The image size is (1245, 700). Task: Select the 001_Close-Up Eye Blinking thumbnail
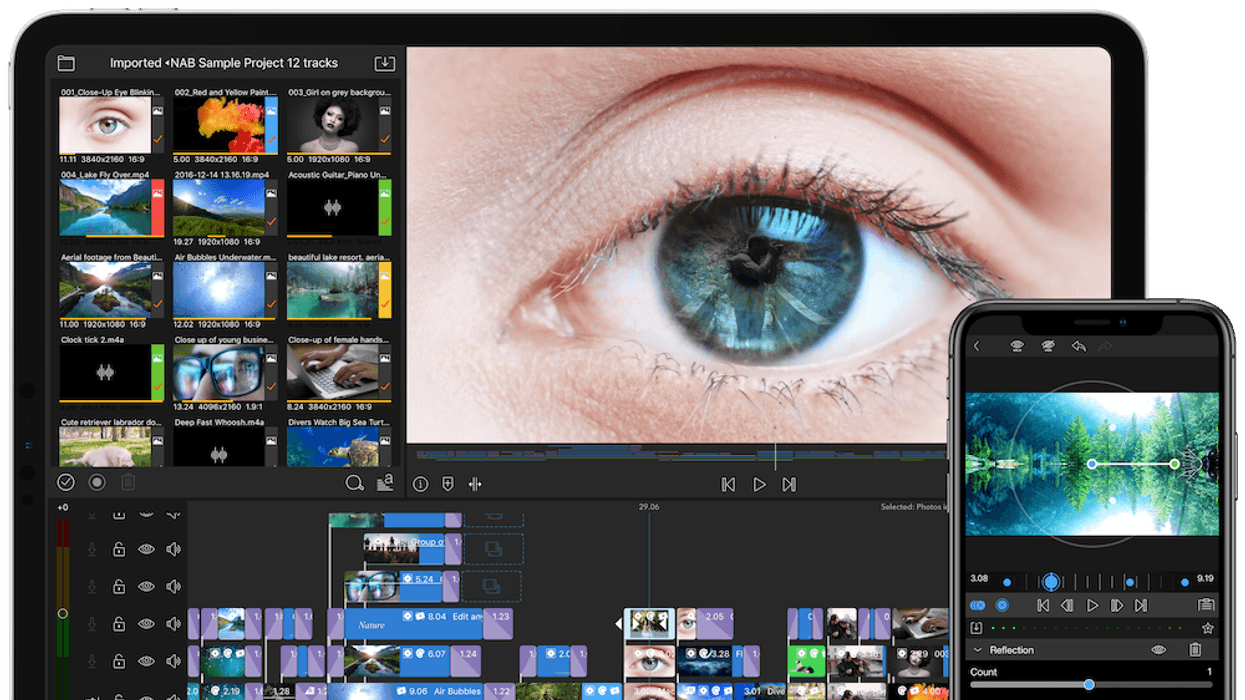coord(105,125)
